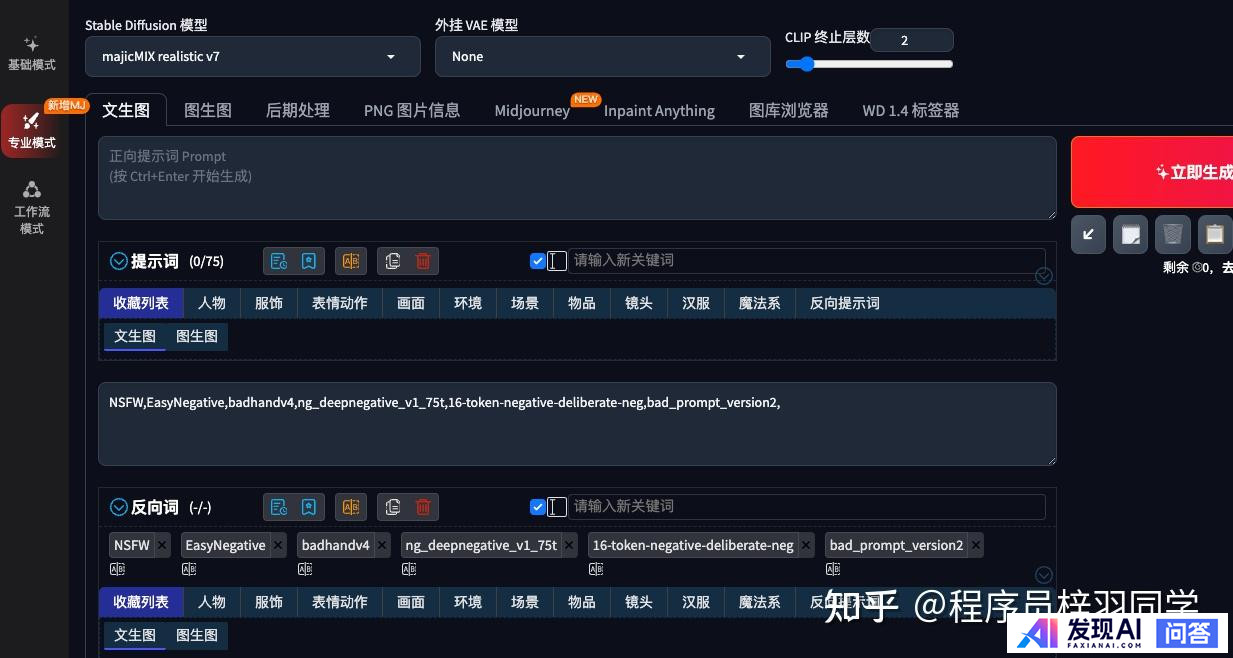
Task: Open Stable Diffusion 模型 dropdown
Action: 253,57
